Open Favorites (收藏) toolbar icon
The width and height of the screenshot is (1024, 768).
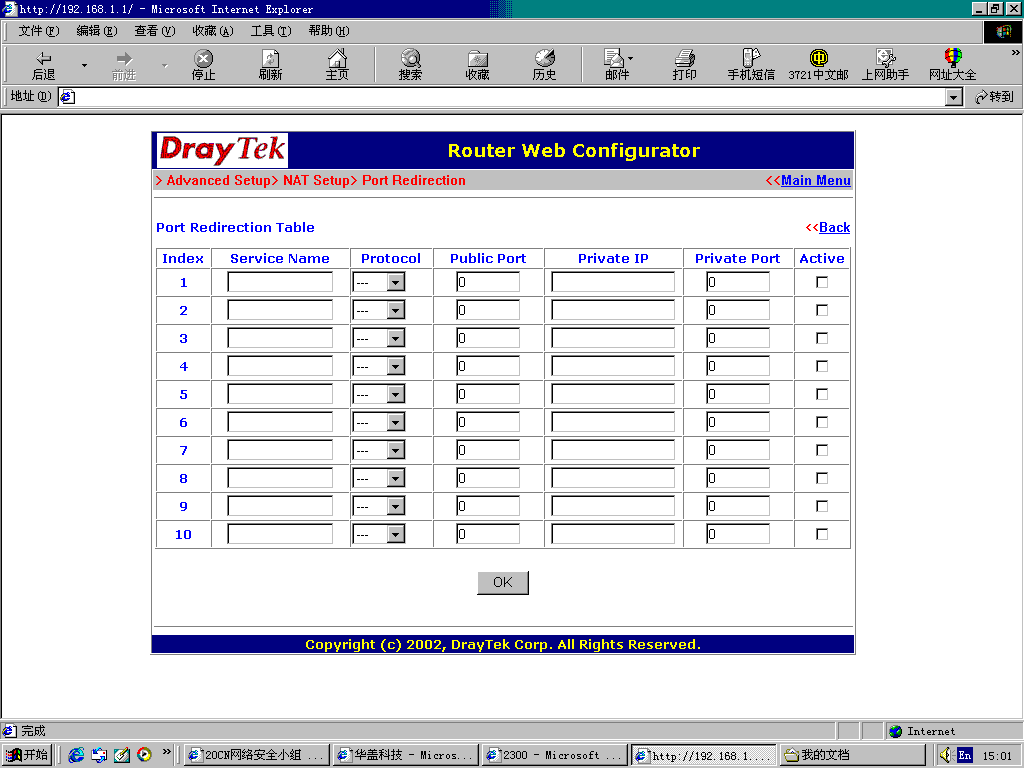tap(477, 65)
